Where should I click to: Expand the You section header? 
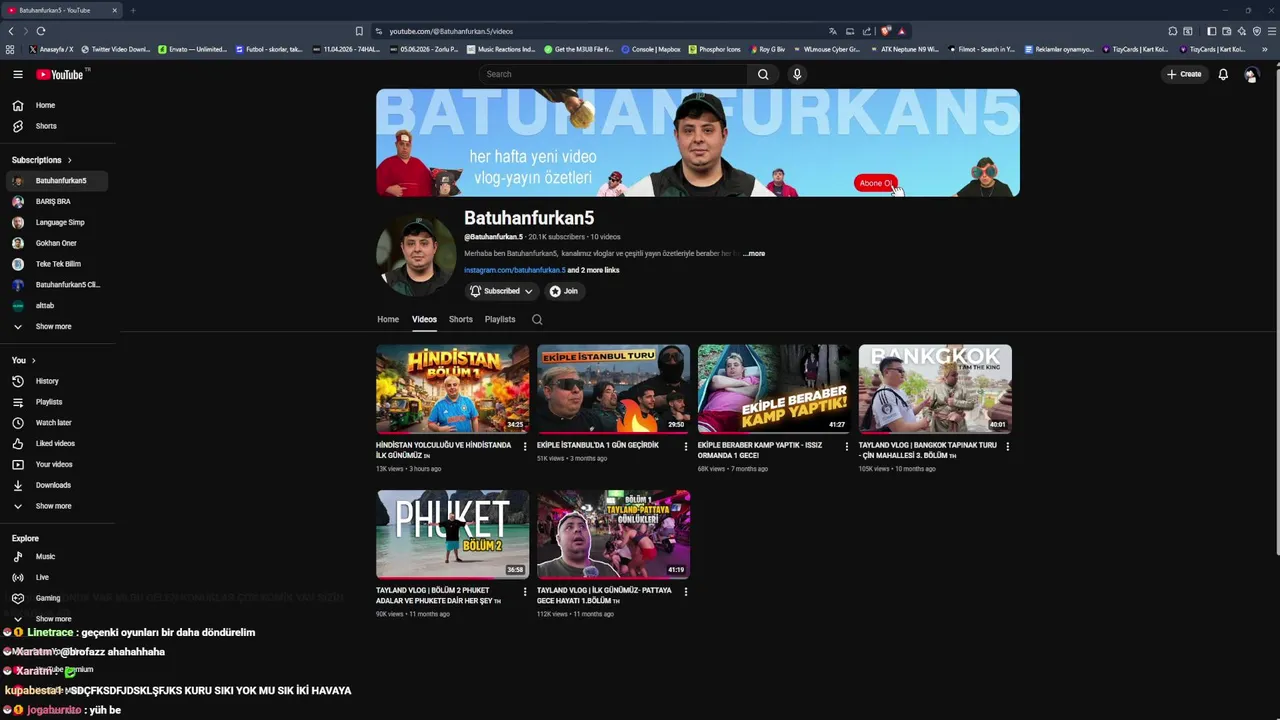click(x=24, y=360)
